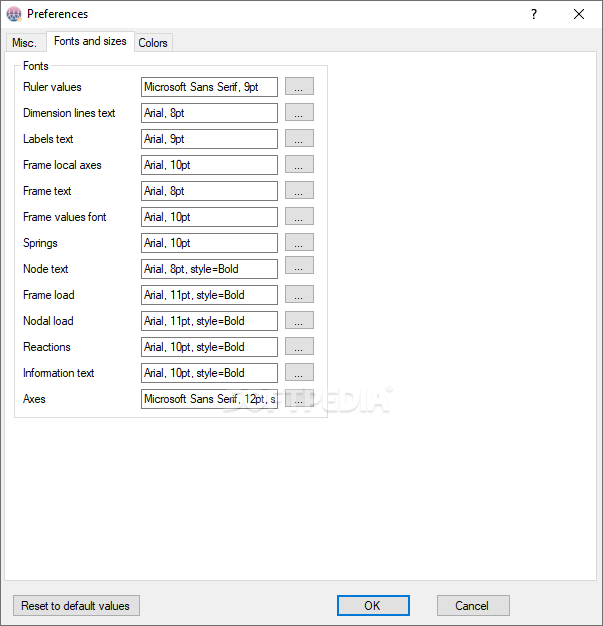Confirm preferences with OK
This screenshot has width=603, height=626.
pyautogui.click(x=373, y=606)
